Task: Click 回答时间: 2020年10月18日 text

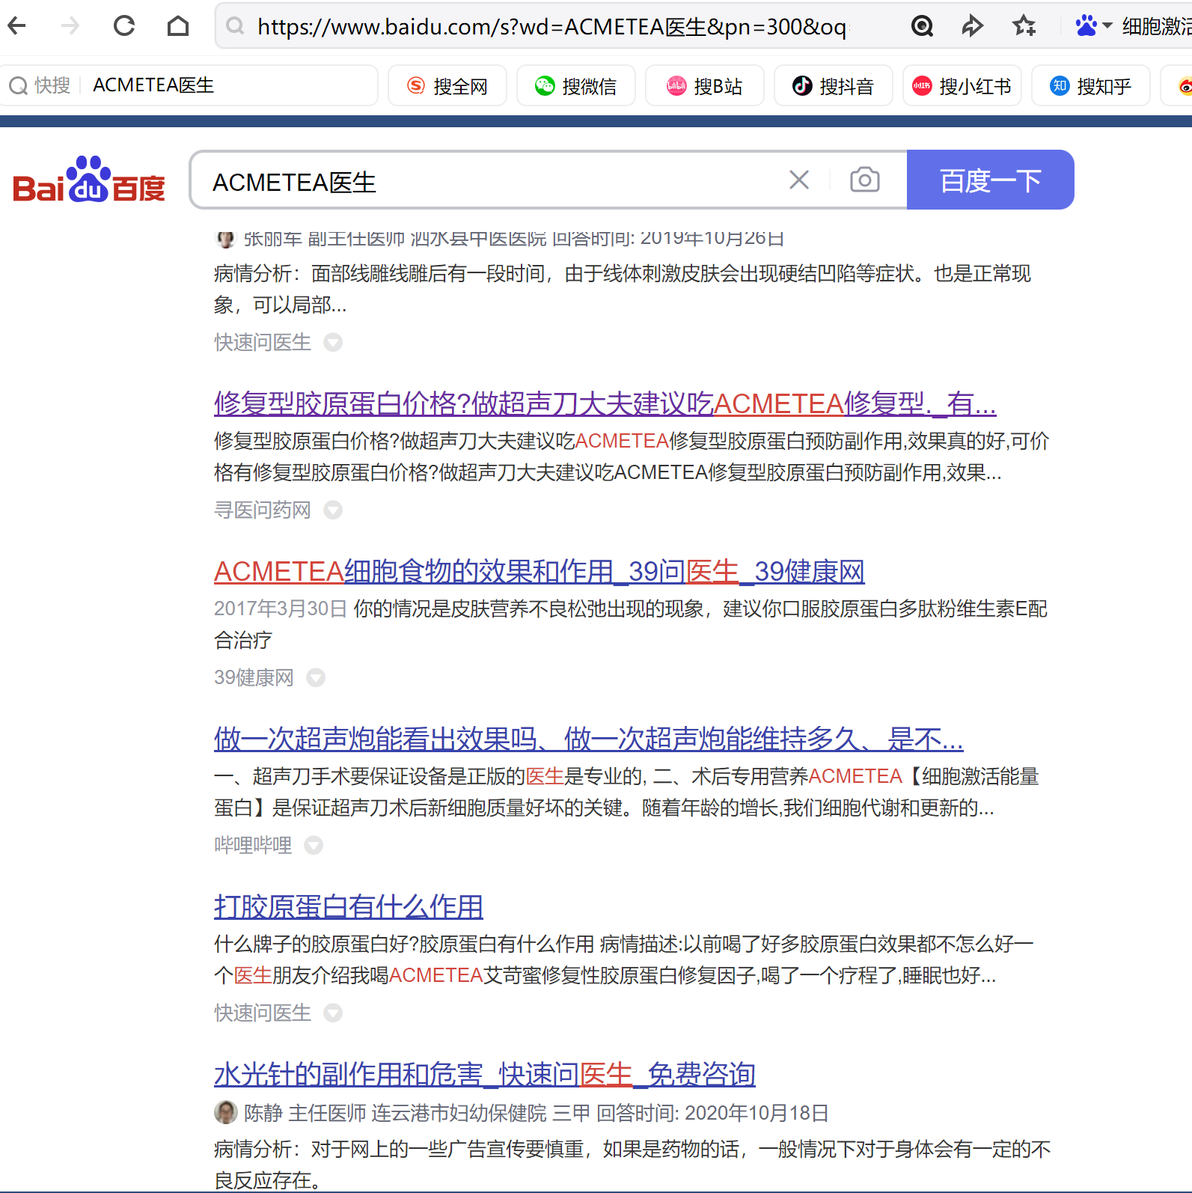Action: [712, 1113]
